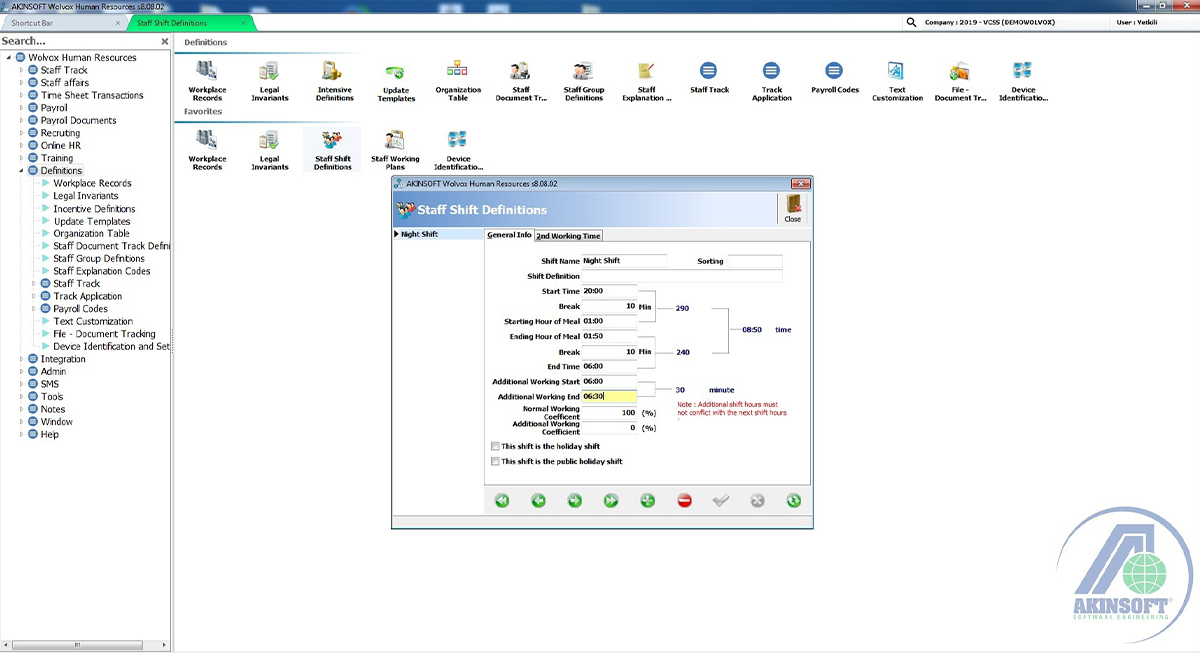Expand the Payroll tree node
The image size is (1200, 653).
pyautogui.click(x=22, y=108)
